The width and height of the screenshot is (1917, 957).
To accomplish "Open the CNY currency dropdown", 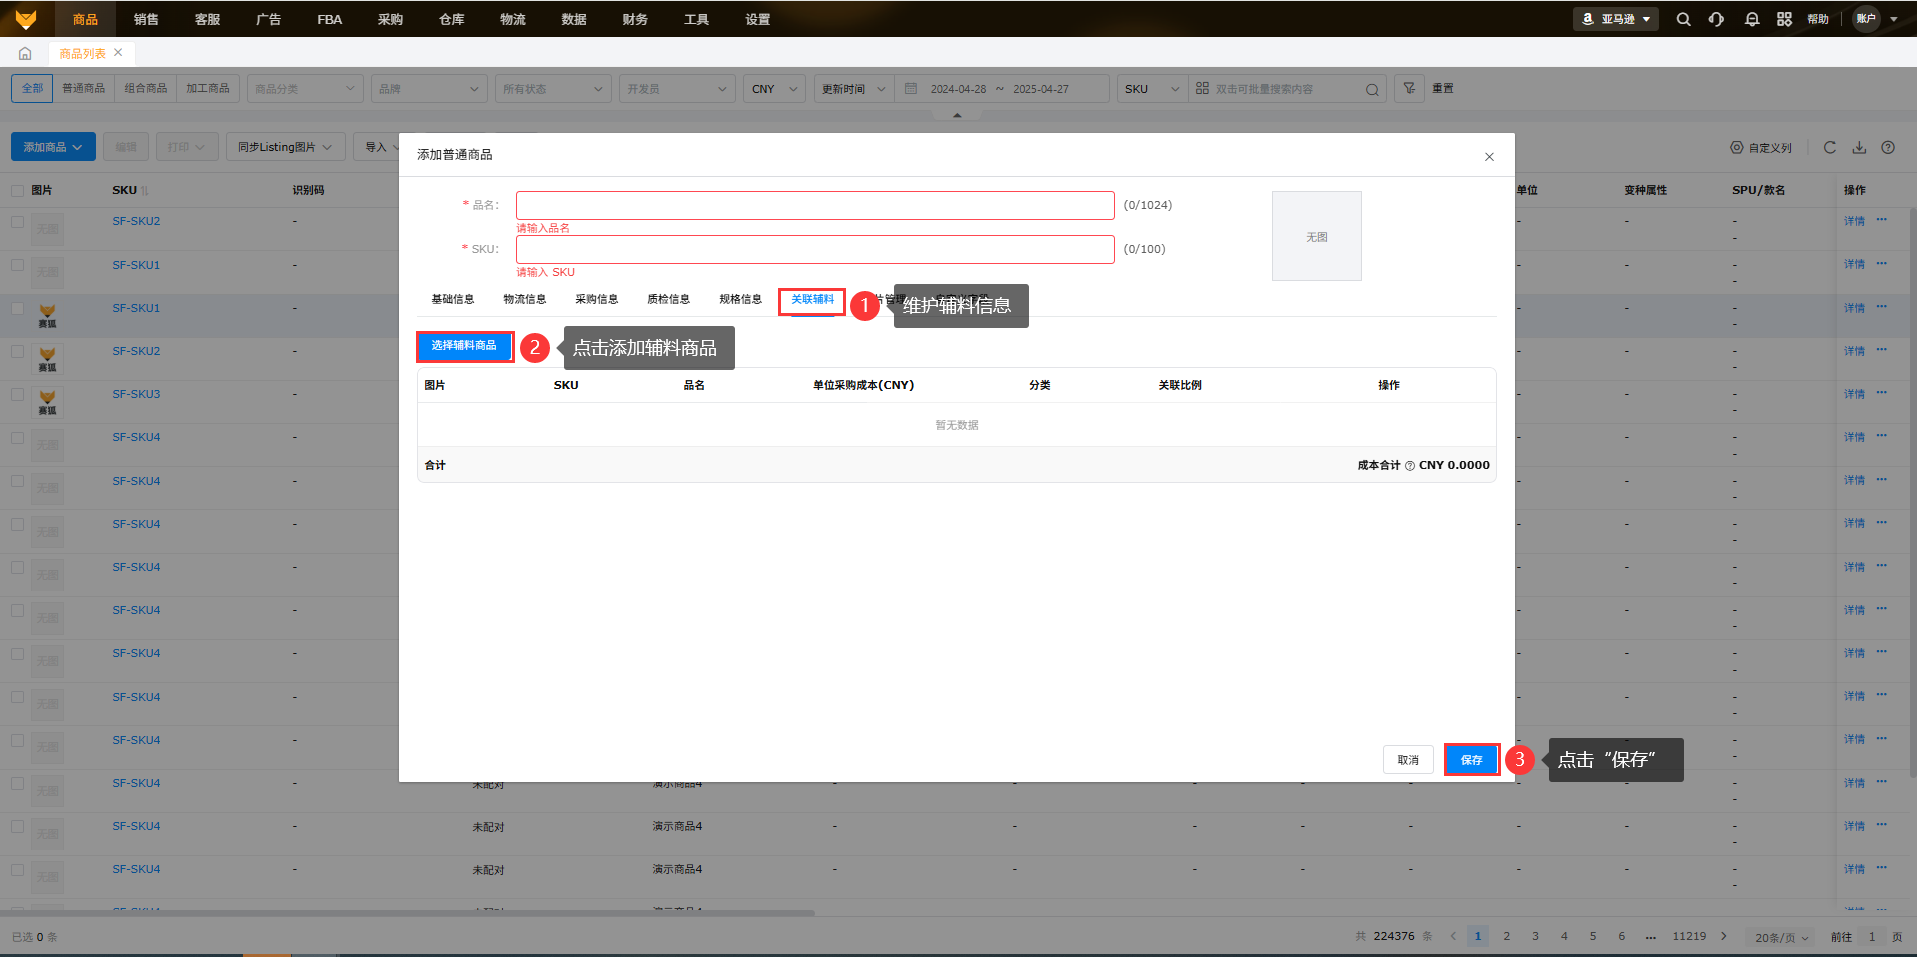I will [774, 89].
